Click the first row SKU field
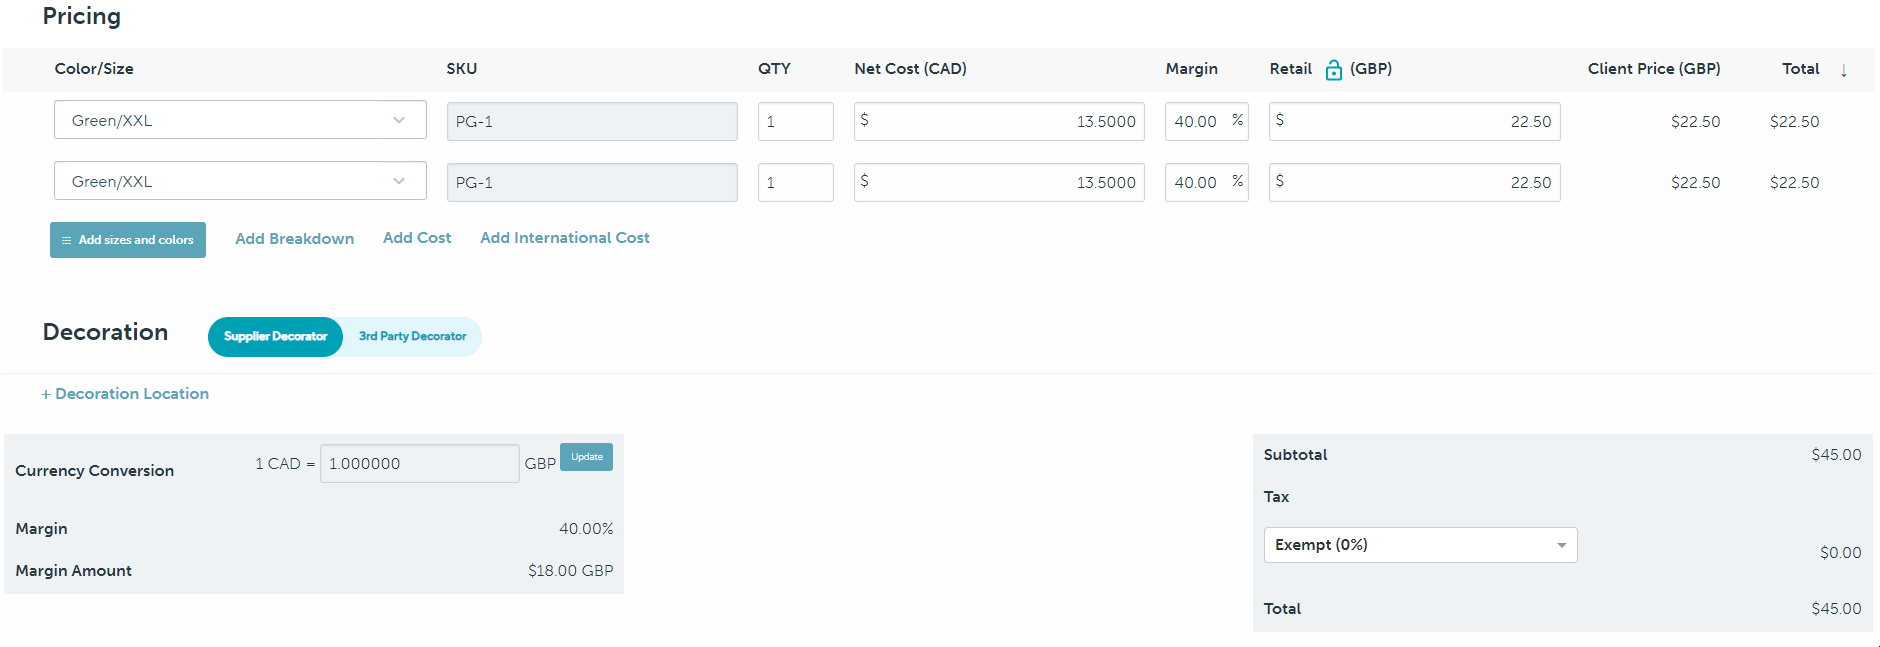1880x647 pixels. (x=592, y=122)
